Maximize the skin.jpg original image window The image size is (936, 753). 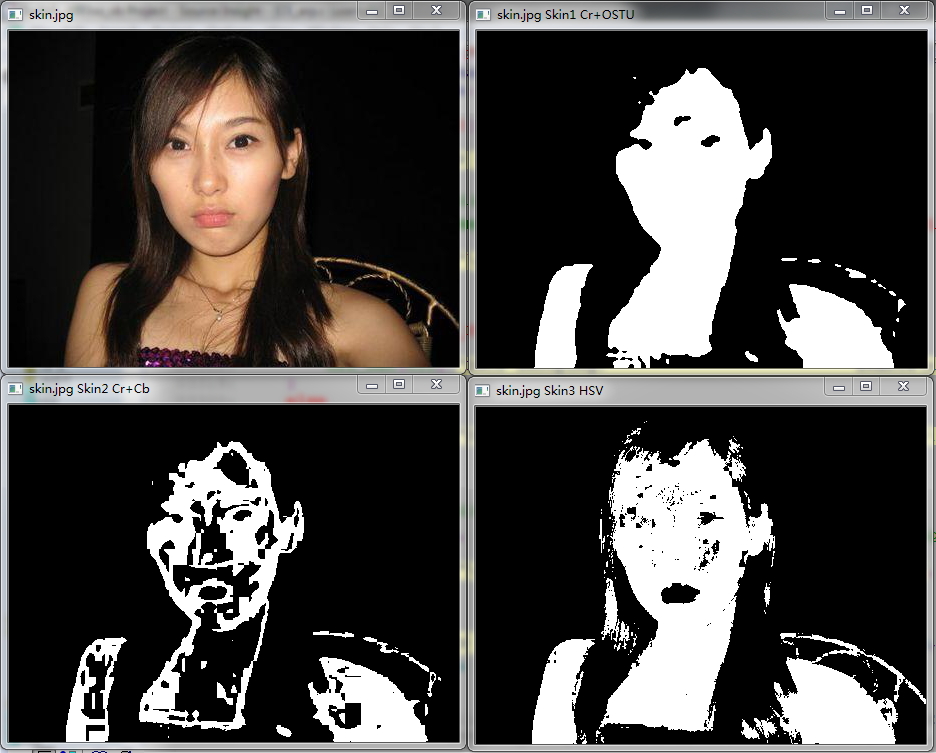[399, 11]
